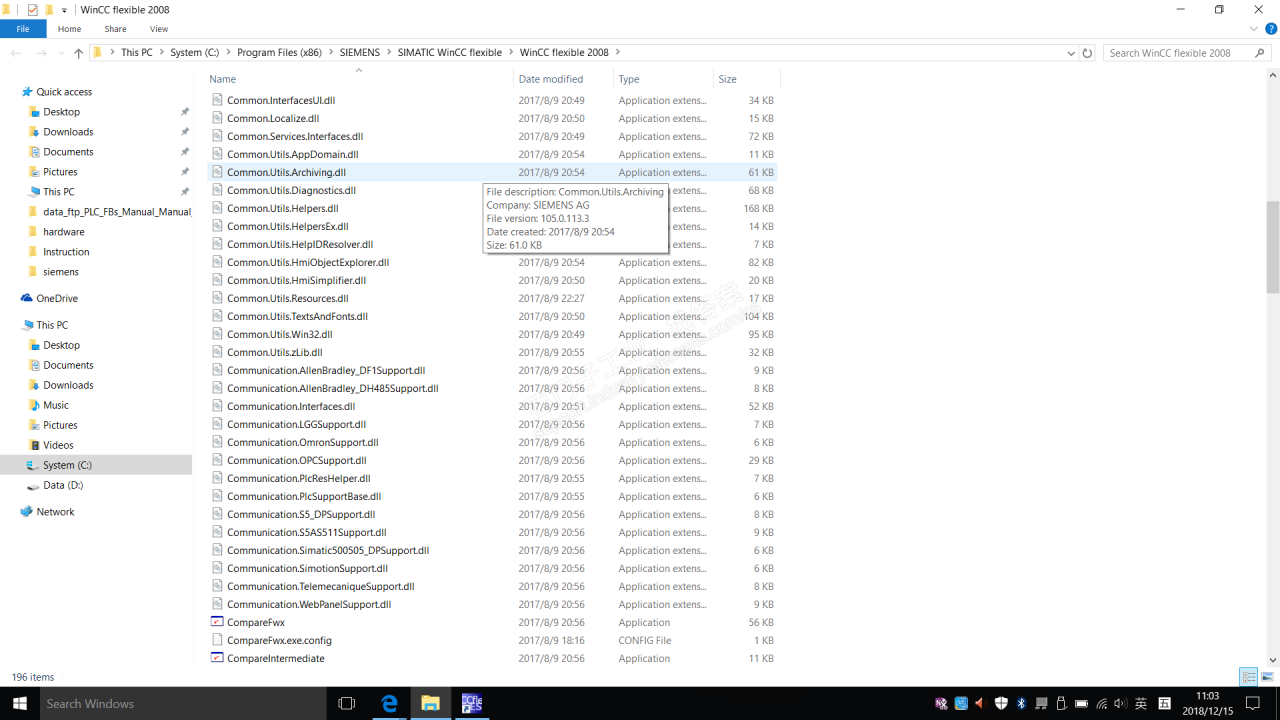Open the 'Instruction' folder shortcut
This screenshot has height=720, width=1280.
click(x=66, y=252)
